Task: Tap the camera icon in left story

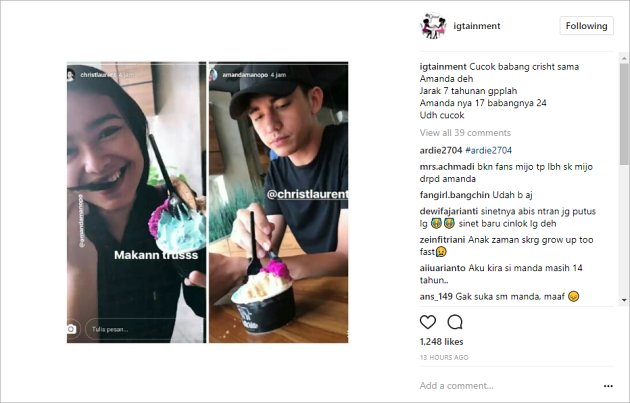Action: pos(71,329)
